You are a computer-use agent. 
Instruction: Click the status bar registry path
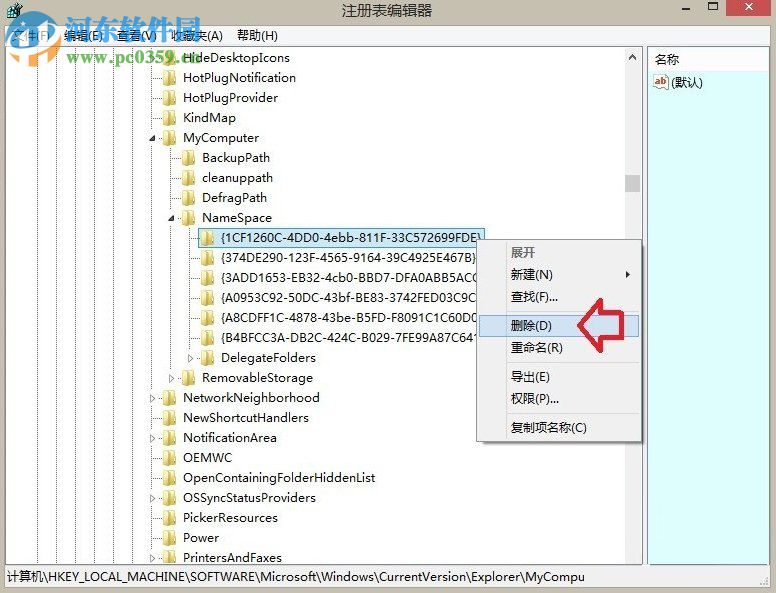click(x=296, y=577)
